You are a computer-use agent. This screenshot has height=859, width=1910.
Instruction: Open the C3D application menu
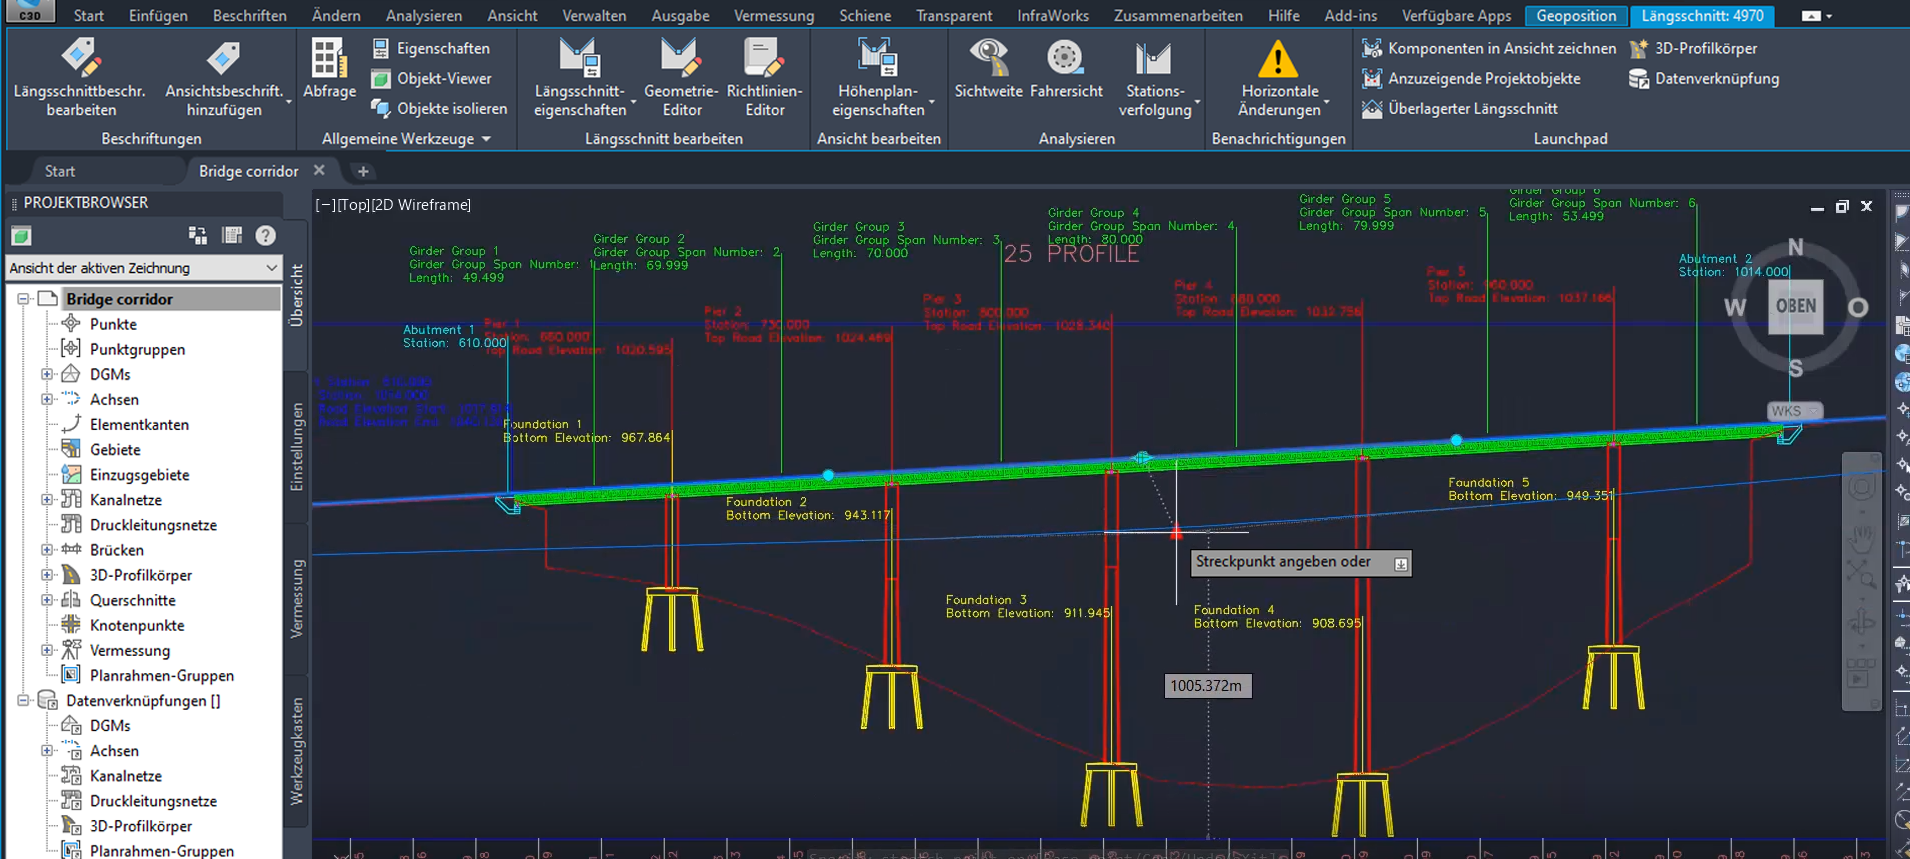coord(30,12)
